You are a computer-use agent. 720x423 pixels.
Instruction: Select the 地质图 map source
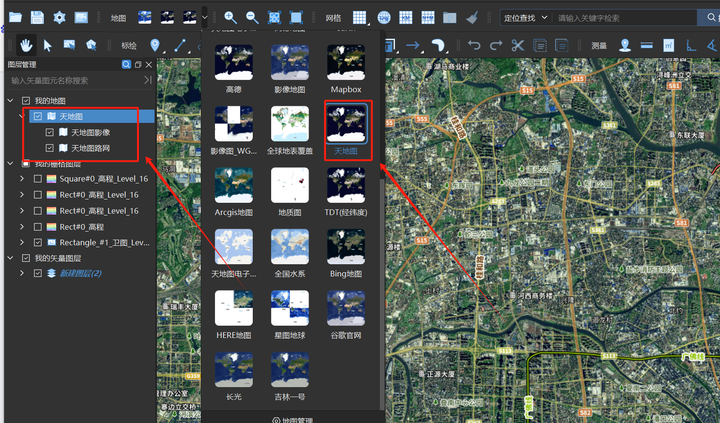point(290,192)
